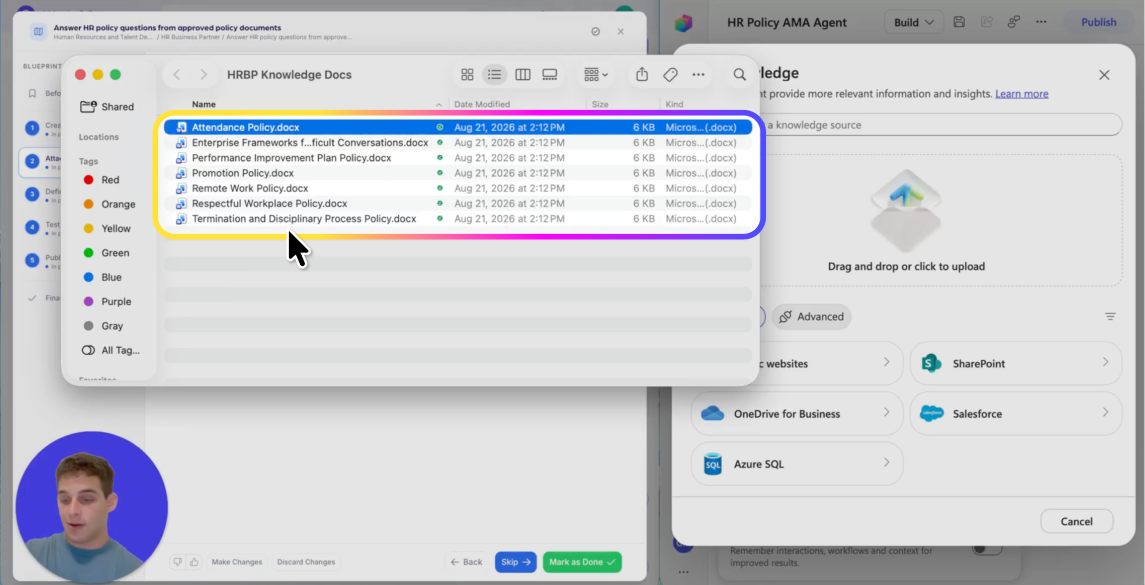Open the agent header ellipsis menu
The height and width of the screenshot is (585, 1145).
1041,23
